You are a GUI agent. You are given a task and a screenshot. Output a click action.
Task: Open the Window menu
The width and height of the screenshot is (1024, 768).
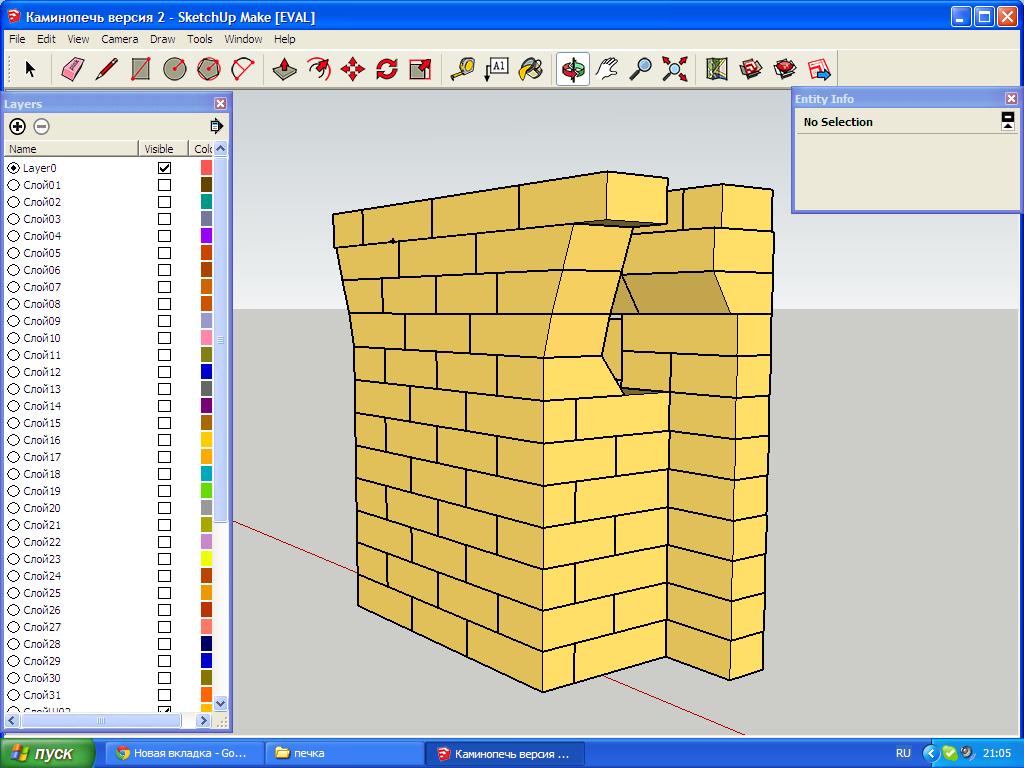[x=243, y=39]
